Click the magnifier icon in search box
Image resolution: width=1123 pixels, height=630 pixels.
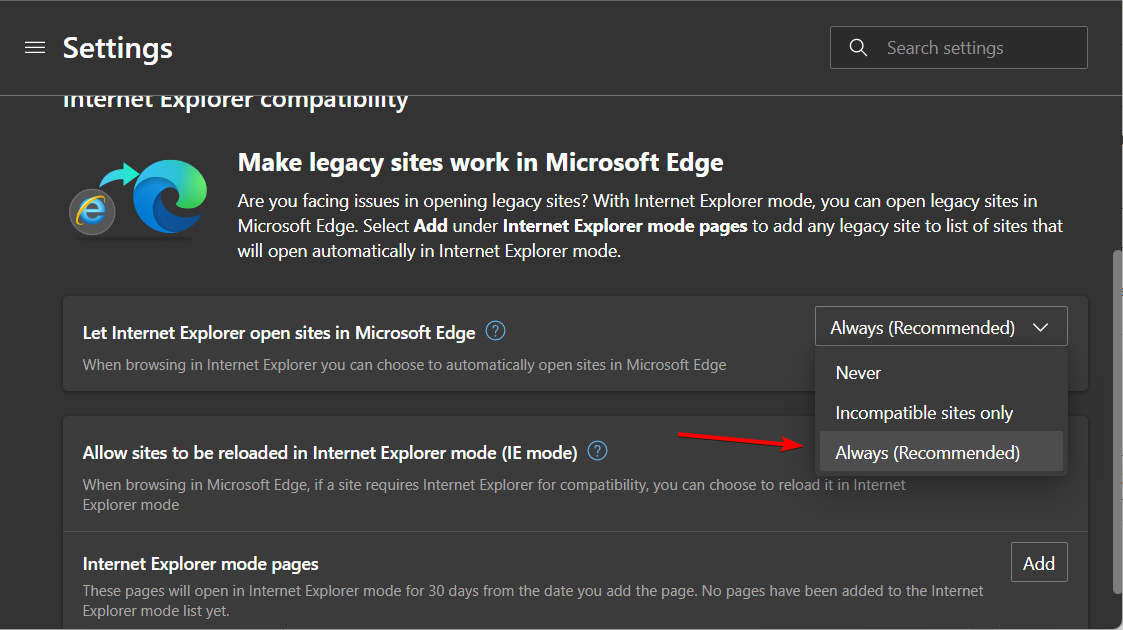point(857,48)
